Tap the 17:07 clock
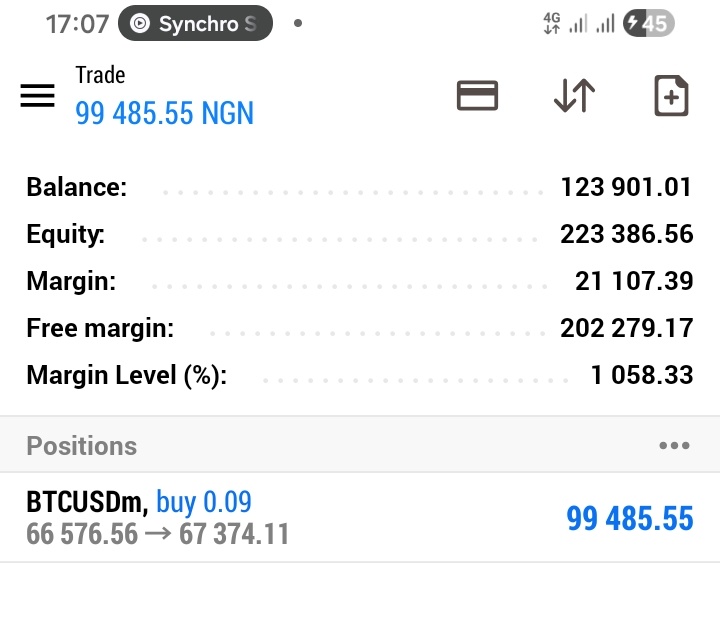This screenshot has height=634, width=720. tap(77, 24)
